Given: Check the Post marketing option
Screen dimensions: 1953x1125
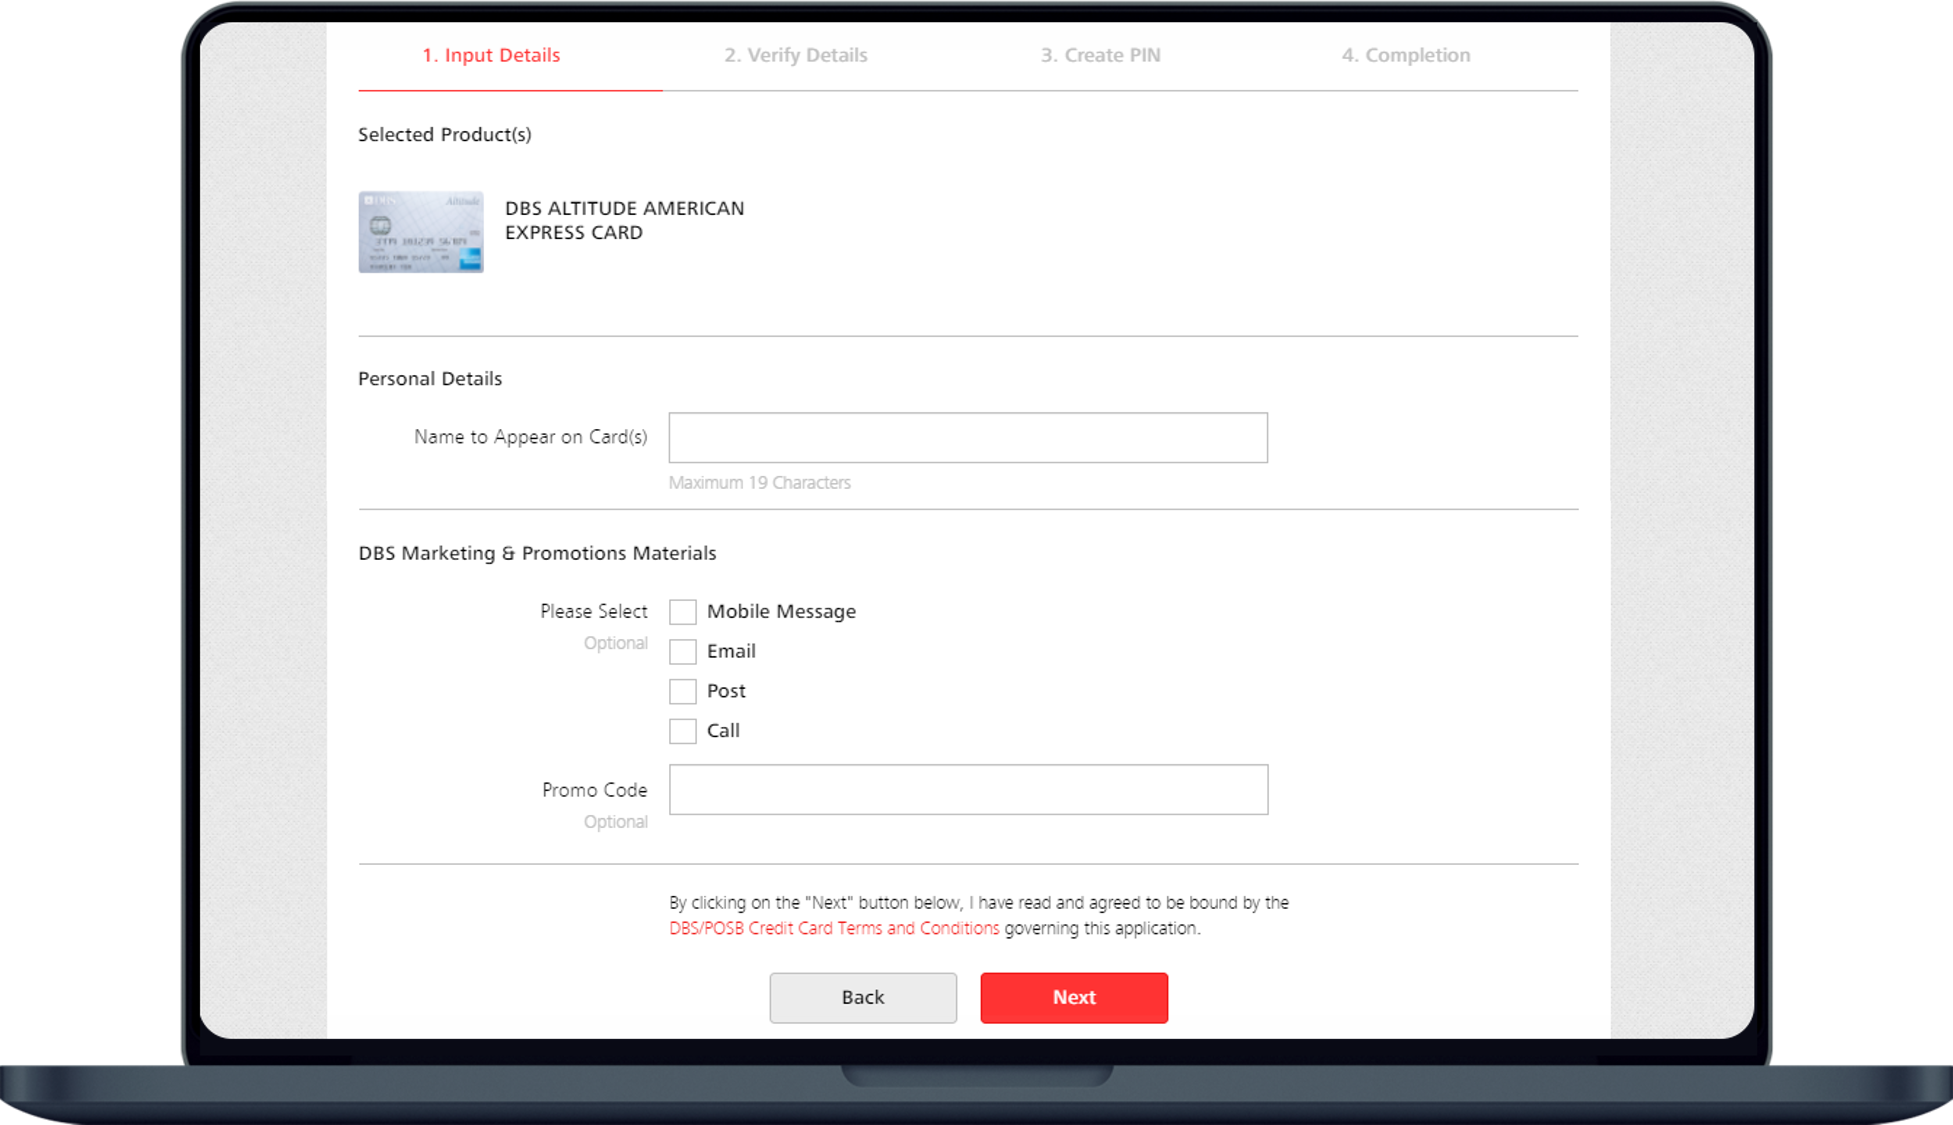Looking at the screenshot, I should pos(683,691).
